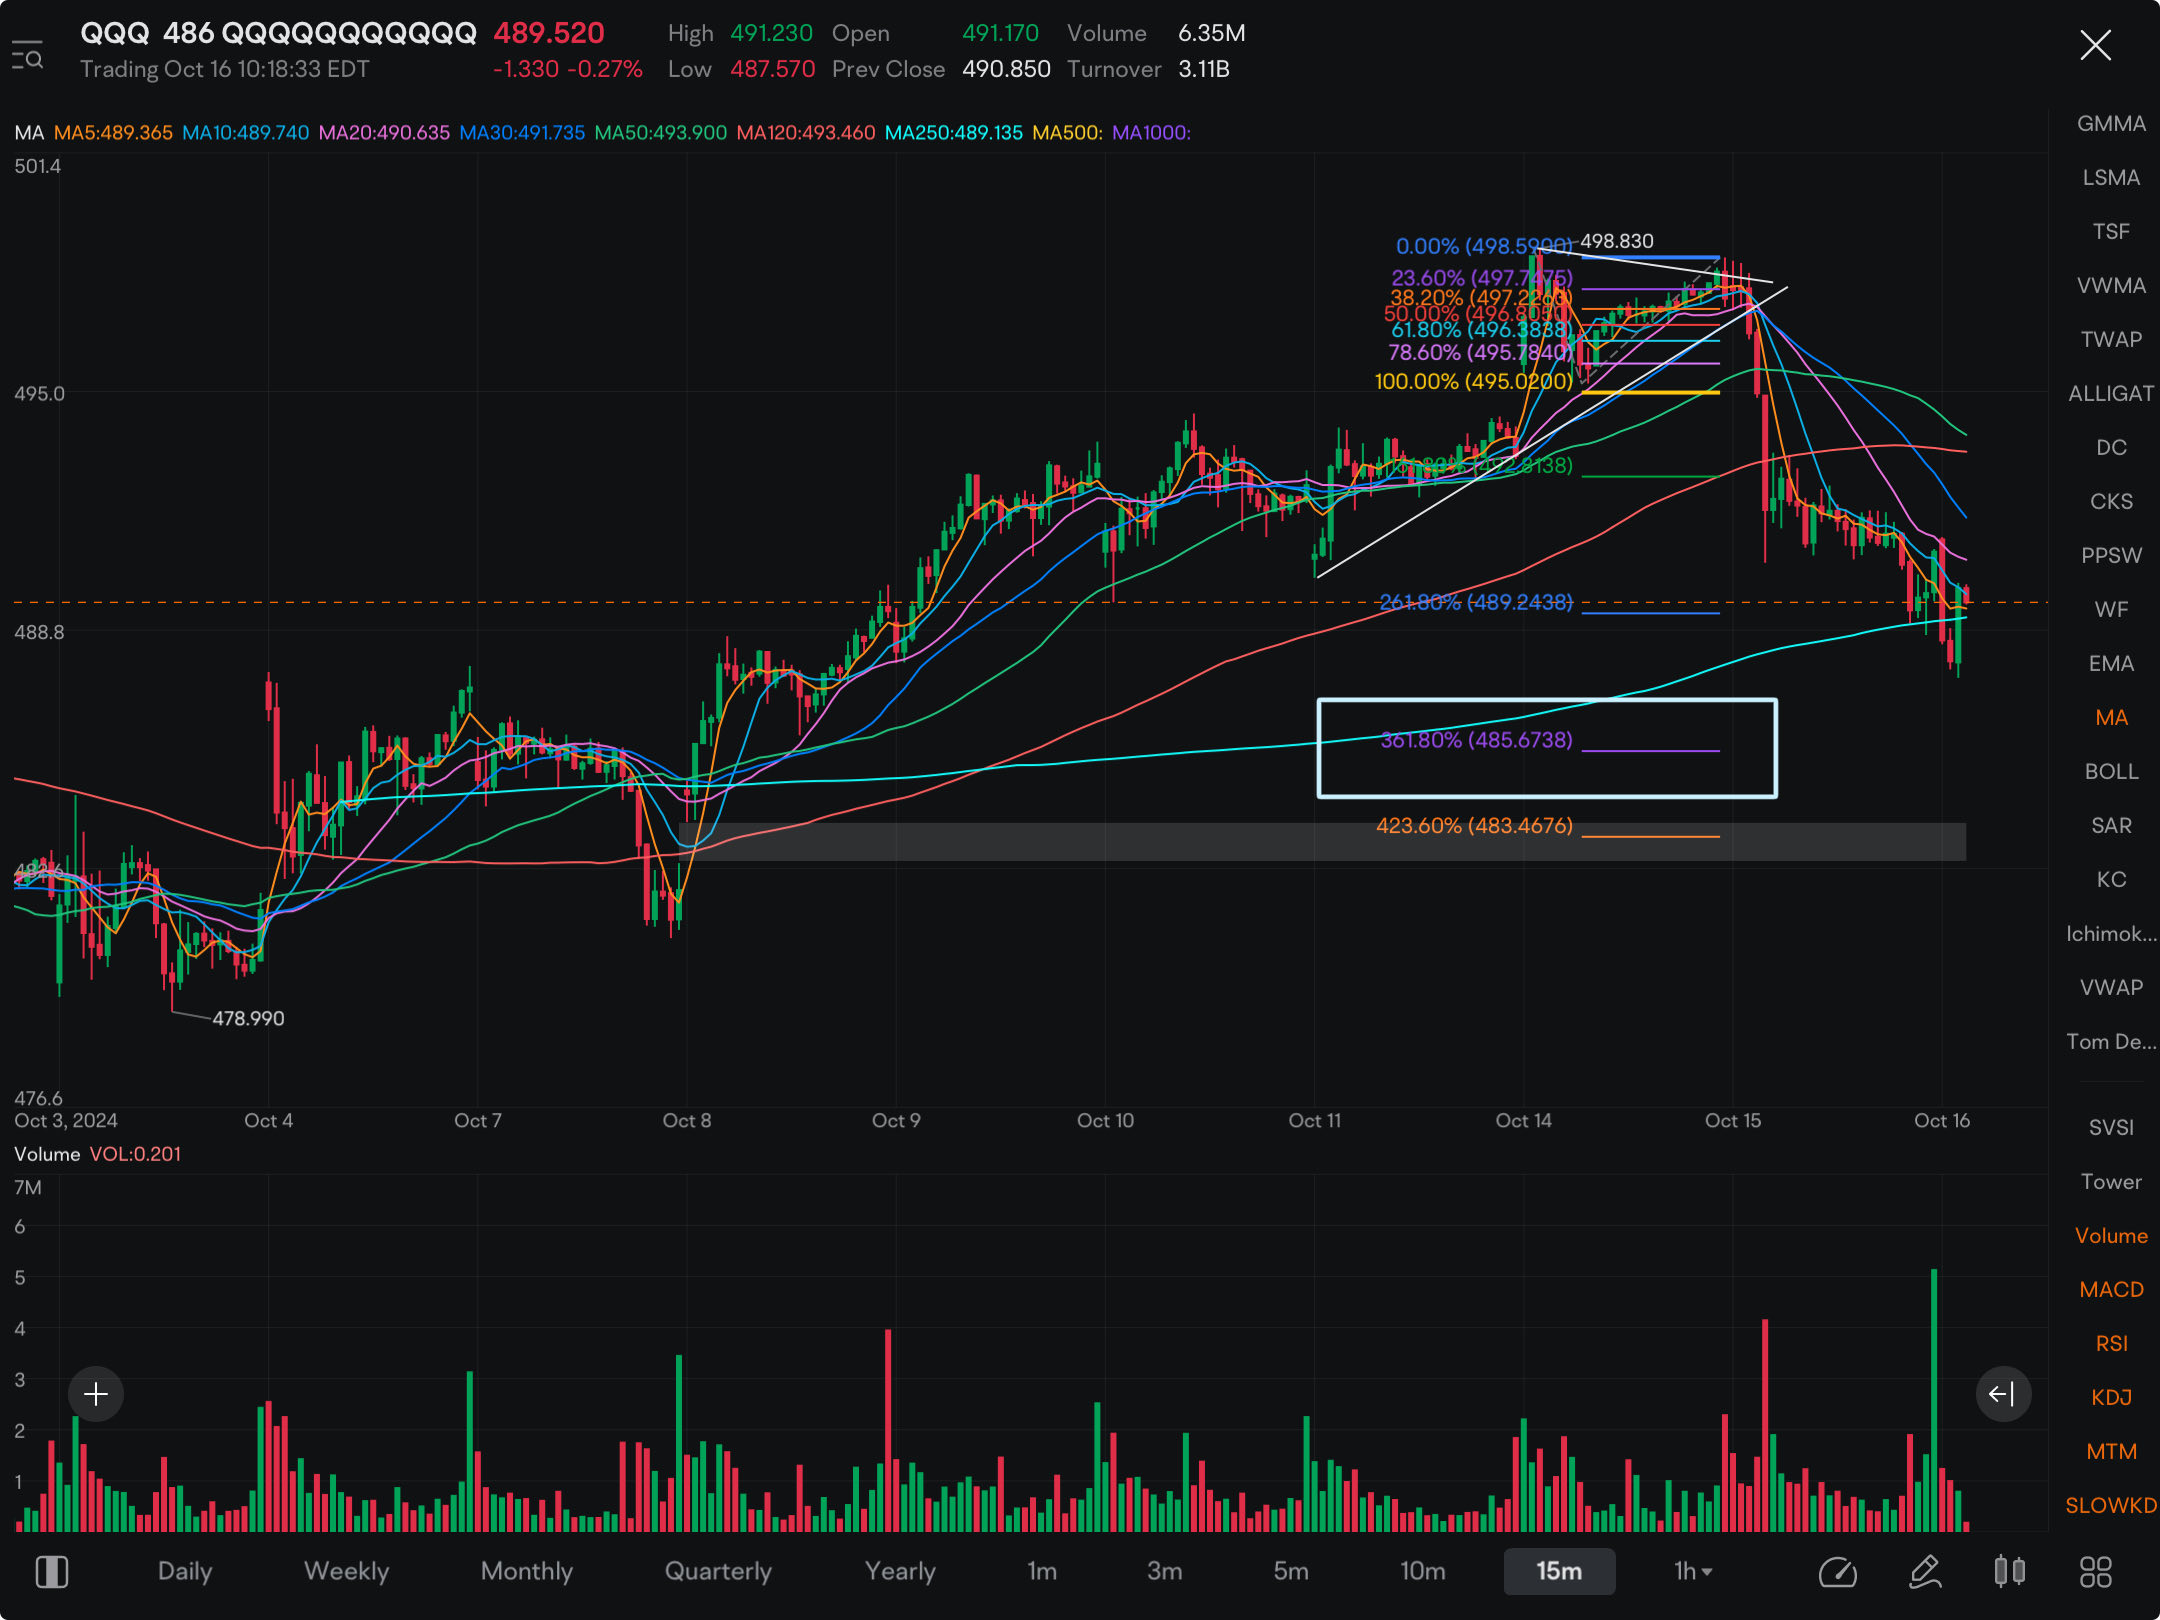Click the MA120:493.460 legend value
This screenshot has height=1620, width=2160.
point(806,133)
